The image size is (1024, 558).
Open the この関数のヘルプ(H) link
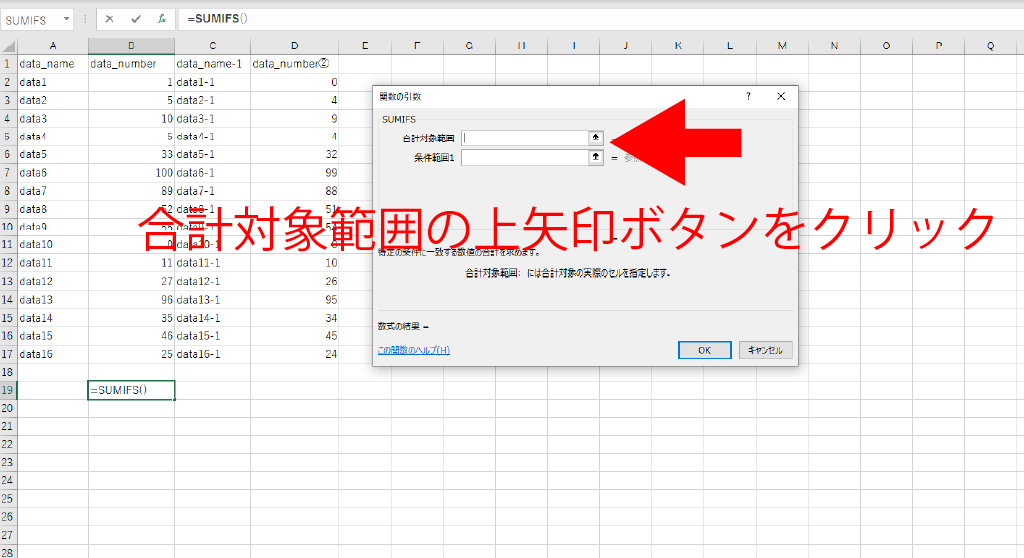click(413, 350)
